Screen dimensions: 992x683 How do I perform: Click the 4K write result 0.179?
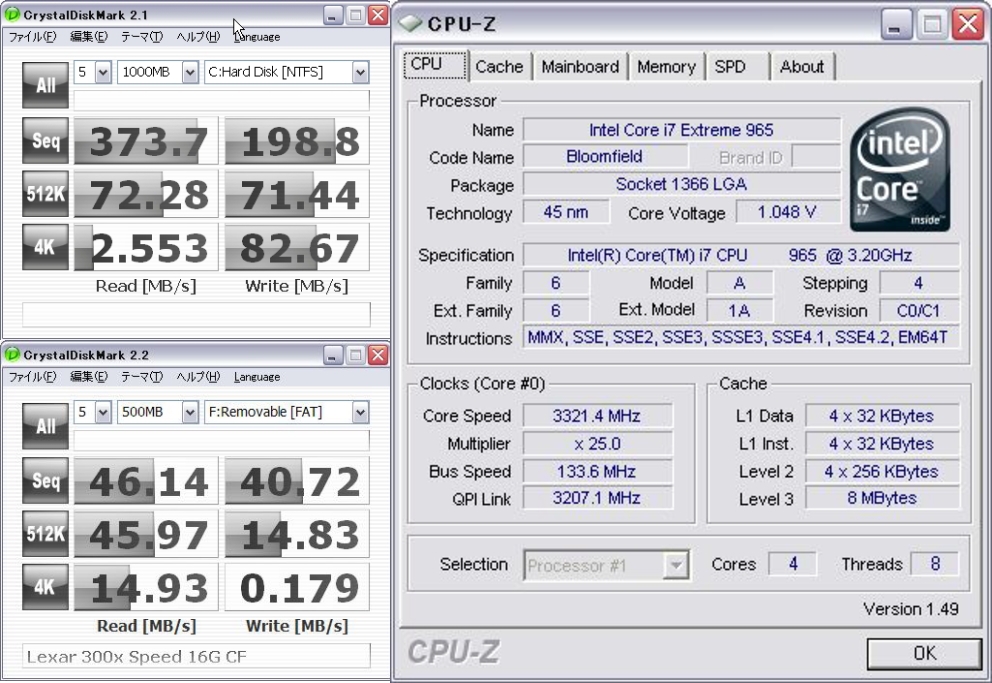click(297, 587)
